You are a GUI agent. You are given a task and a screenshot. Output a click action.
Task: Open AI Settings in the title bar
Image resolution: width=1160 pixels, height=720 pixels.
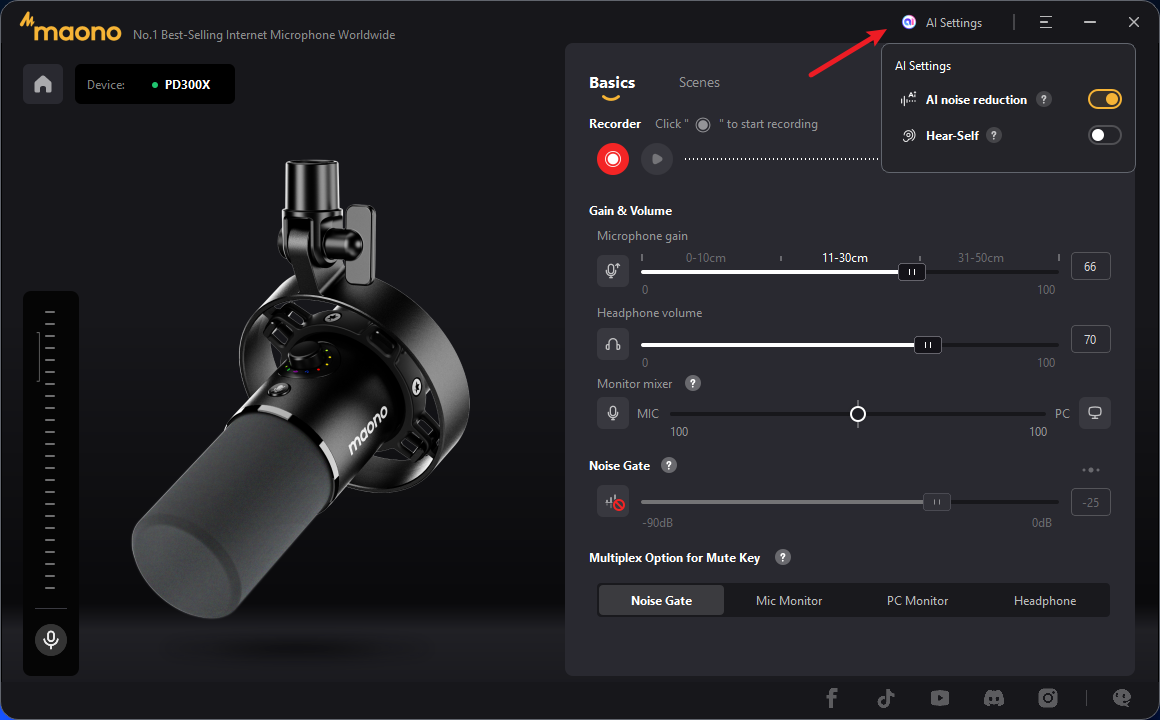[945, 21]
